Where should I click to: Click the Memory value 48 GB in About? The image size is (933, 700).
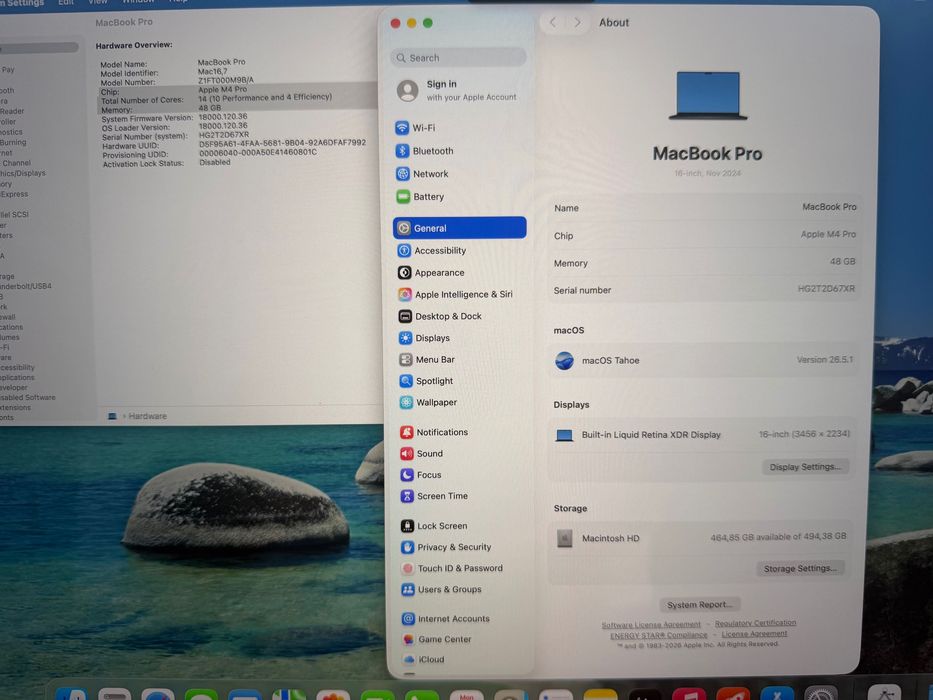tap(843, 261)
